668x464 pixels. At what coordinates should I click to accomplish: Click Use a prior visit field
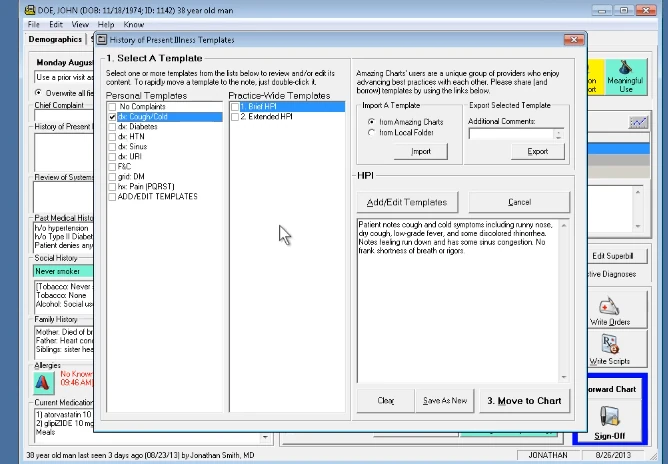click(x=64, y=77)
